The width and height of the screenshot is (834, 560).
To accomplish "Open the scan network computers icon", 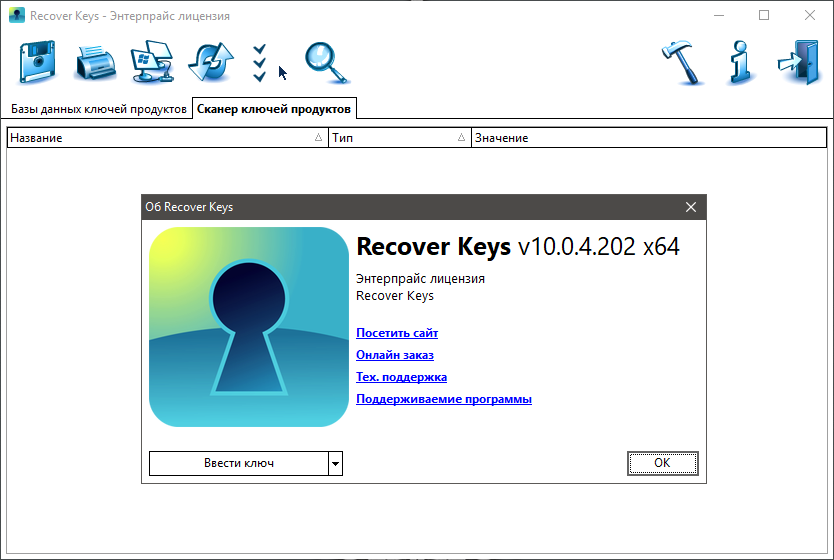I will click(x=153, y=62).
